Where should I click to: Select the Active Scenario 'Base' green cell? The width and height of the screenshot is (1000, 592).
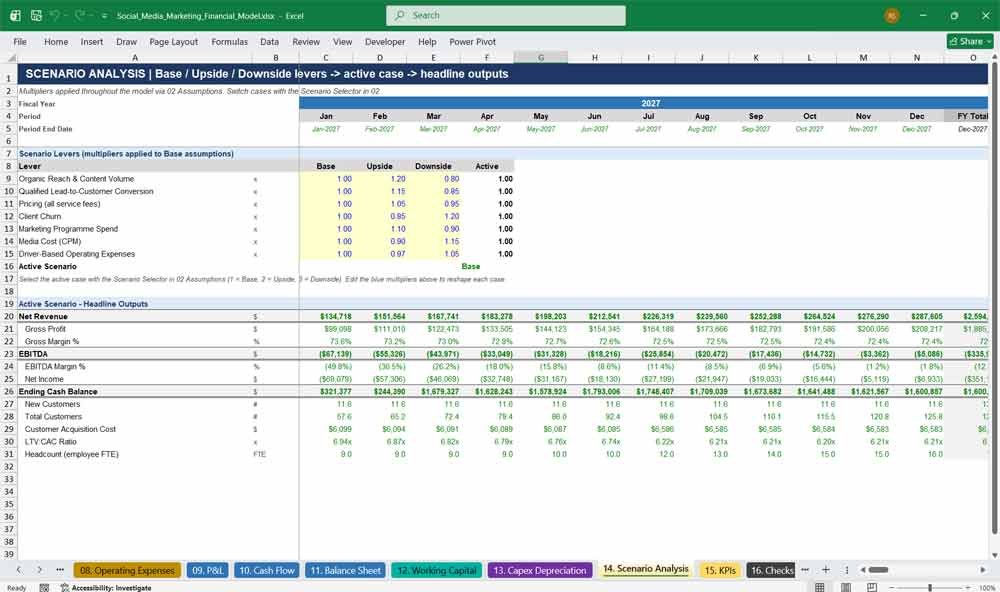click(471, 267)
